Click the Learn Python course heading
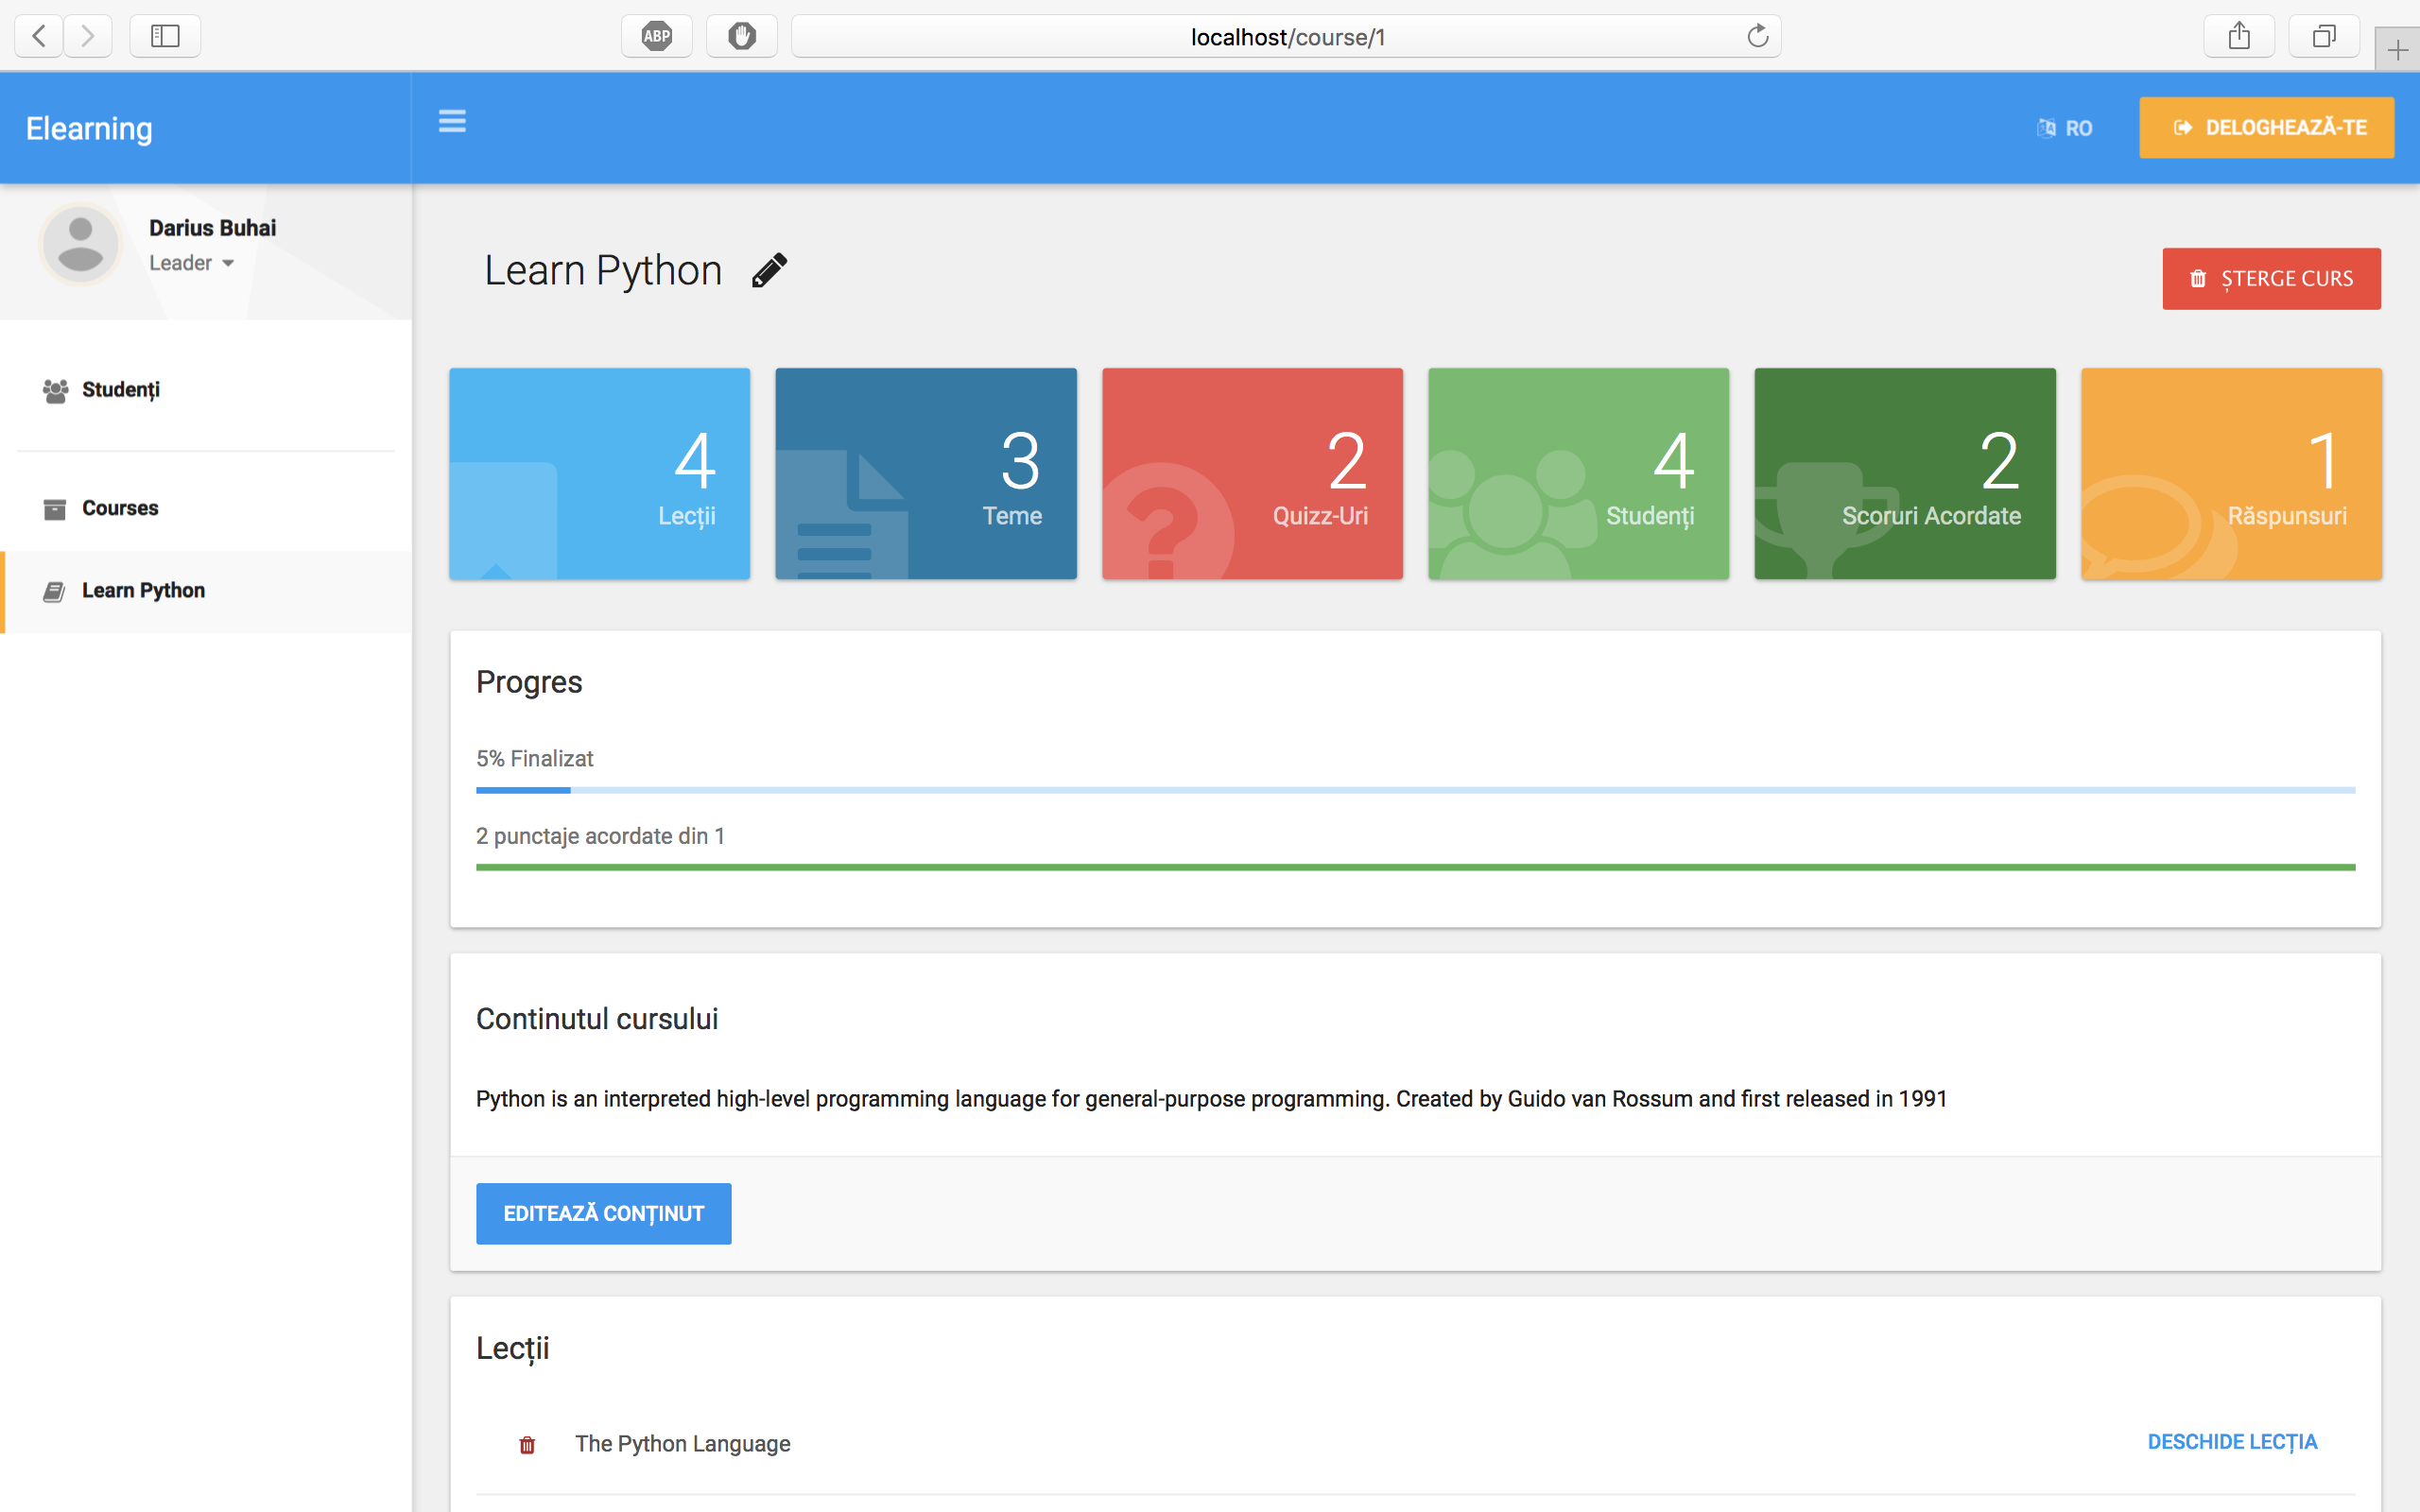 [603, 270]
